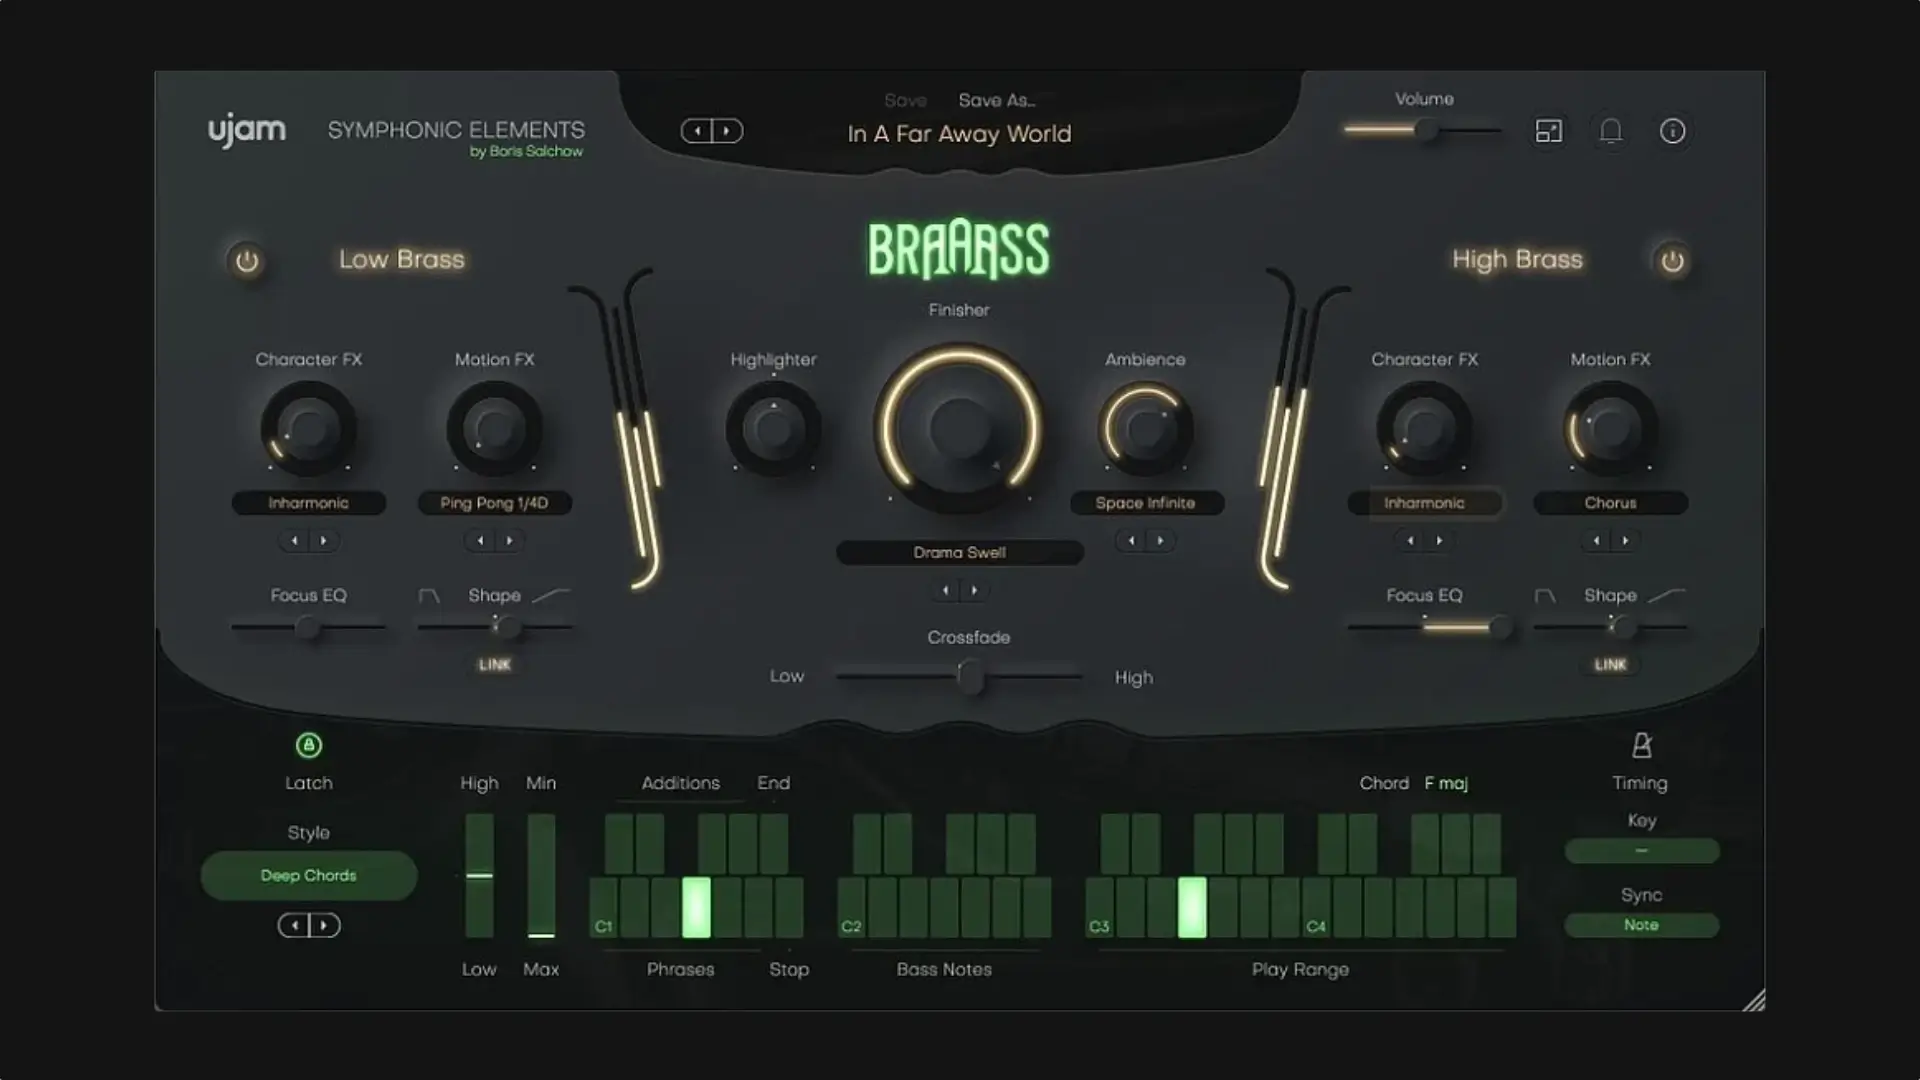1920x1080 pixels.
Task: Click the resize window icon in top toolbar
Action: 1547,131
